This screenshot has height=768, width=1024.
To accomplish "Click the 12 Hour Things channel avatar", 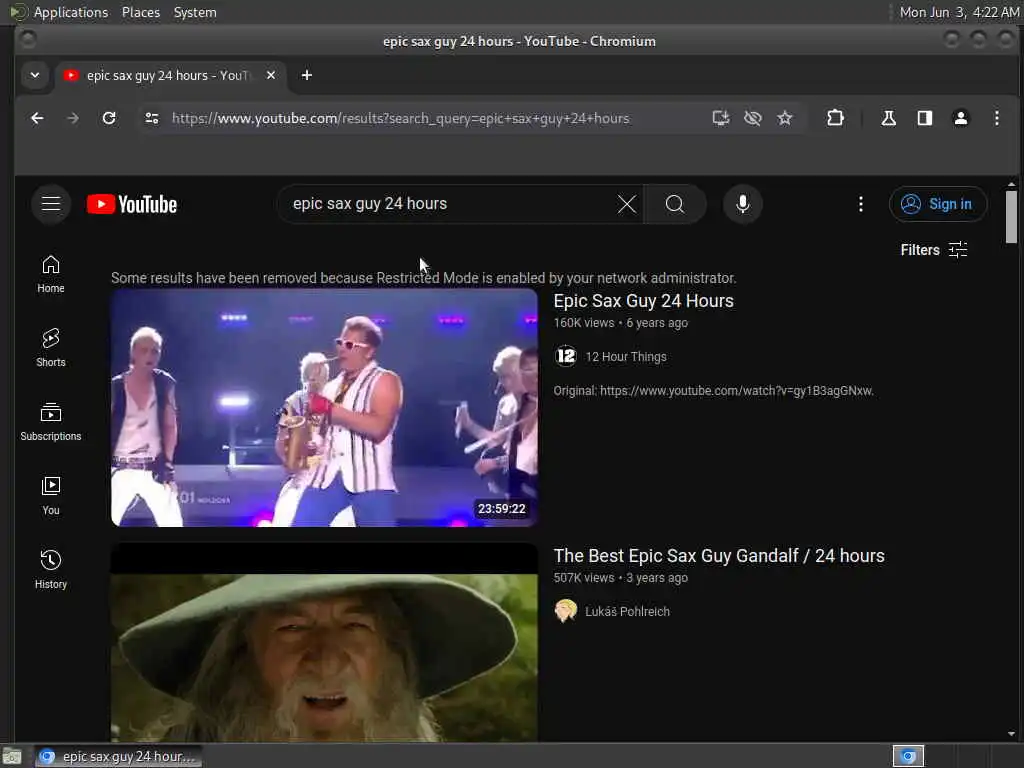I will tap(566, 357).
